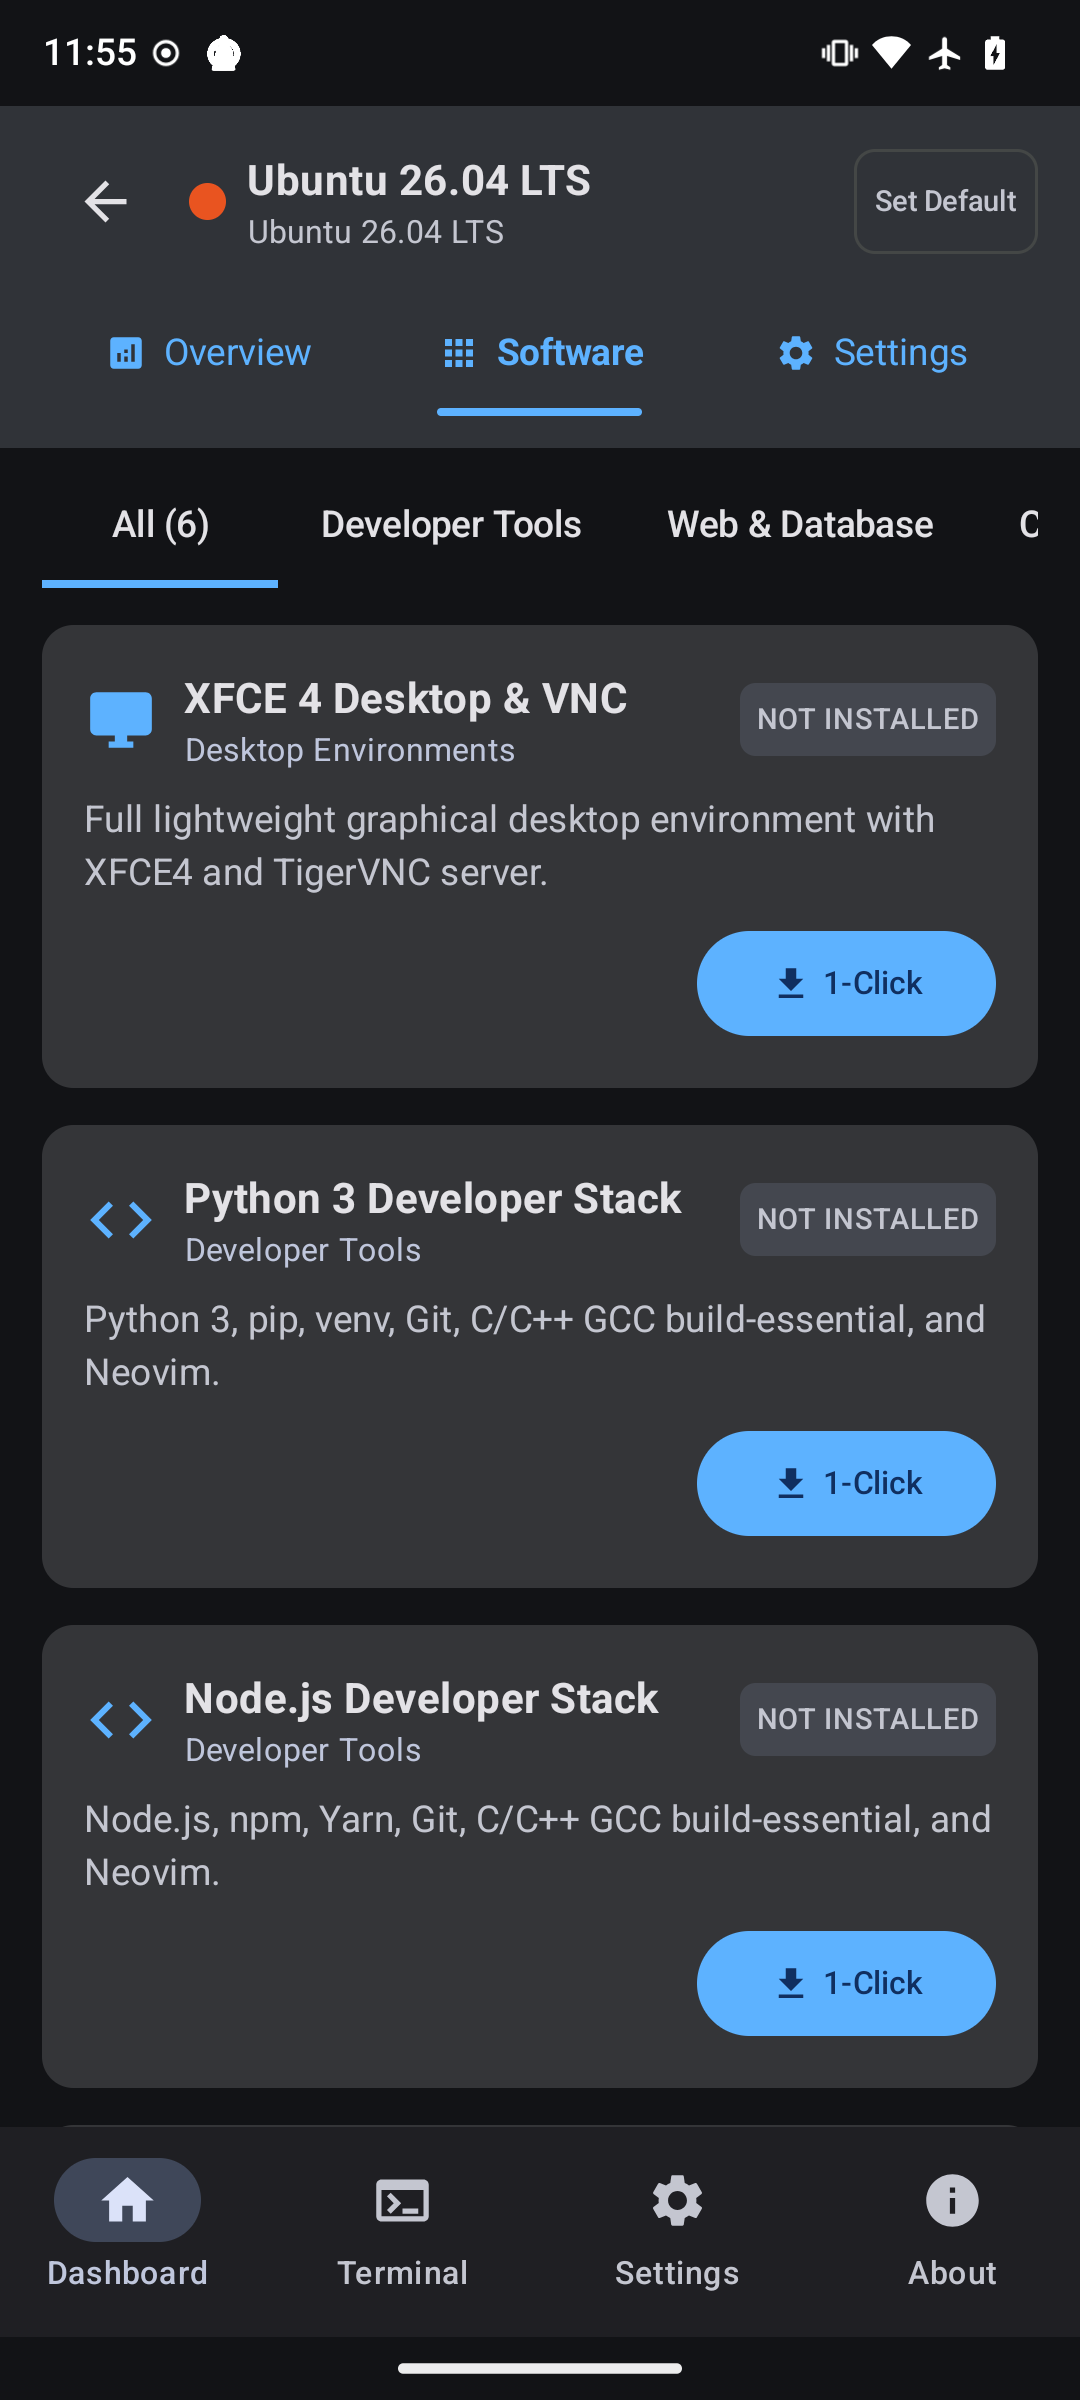Open Dashboard via home icon
The width and height of the screenshot is (1080, 2400).
pyautogui.click(x=127, y=2200)
